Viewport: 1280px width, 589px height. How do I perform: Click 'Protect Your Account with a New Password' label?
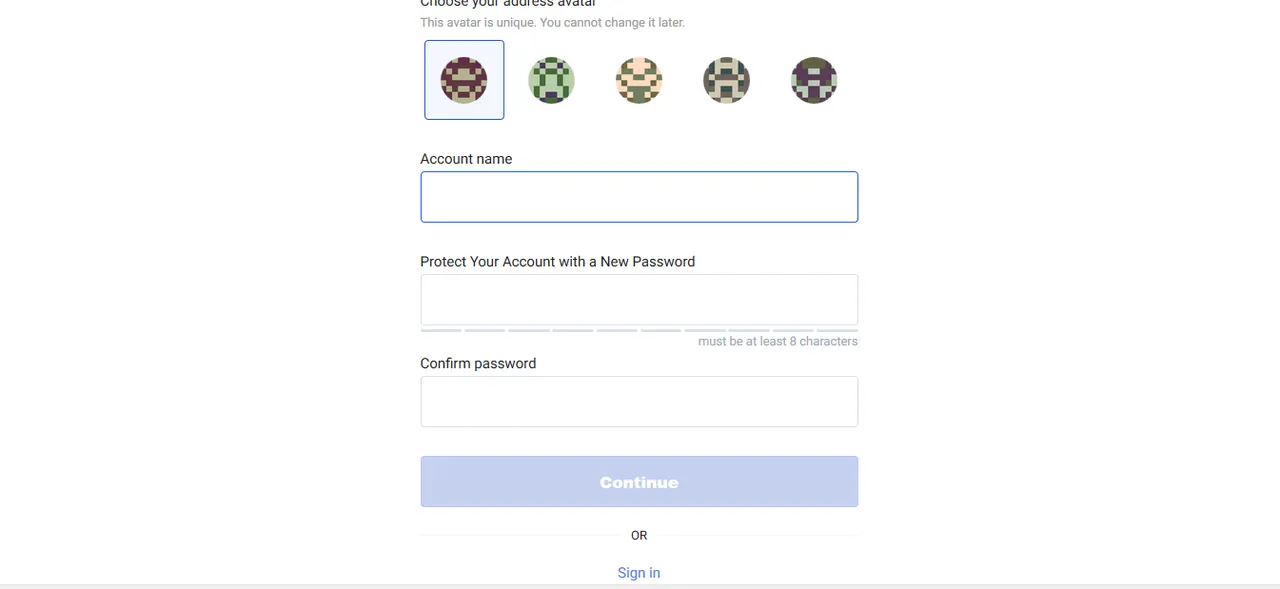tap(557, 262)
